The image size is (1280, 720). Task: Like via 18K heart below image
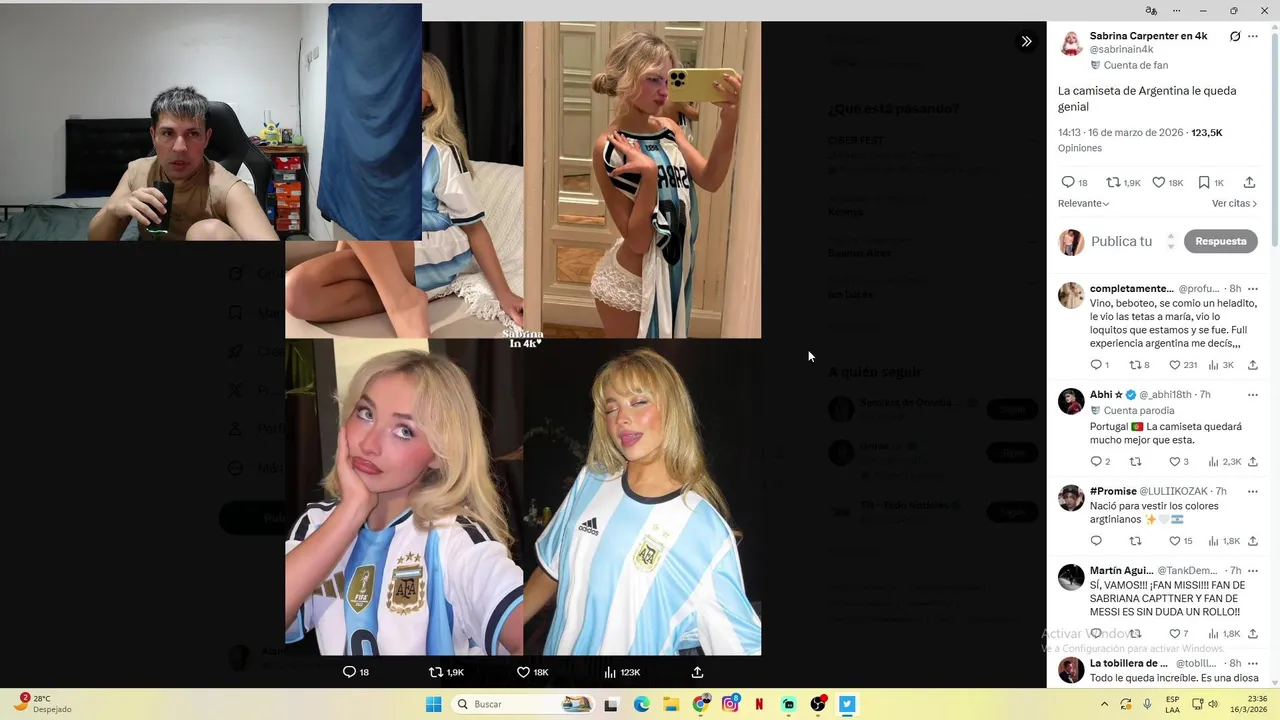pos(532,672)
